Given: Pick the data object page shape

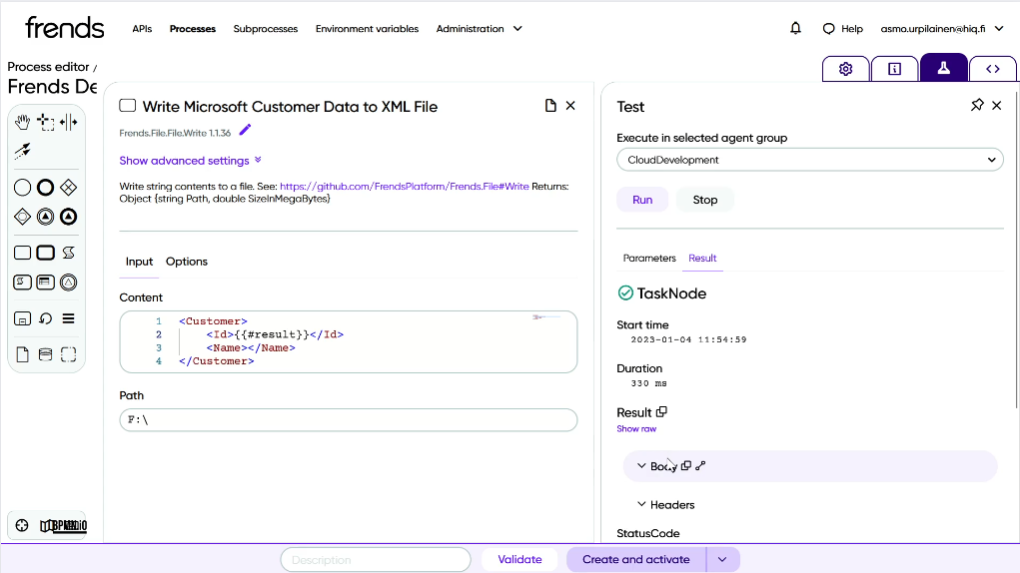Looking at the screenshot, I should pos(22,354).
